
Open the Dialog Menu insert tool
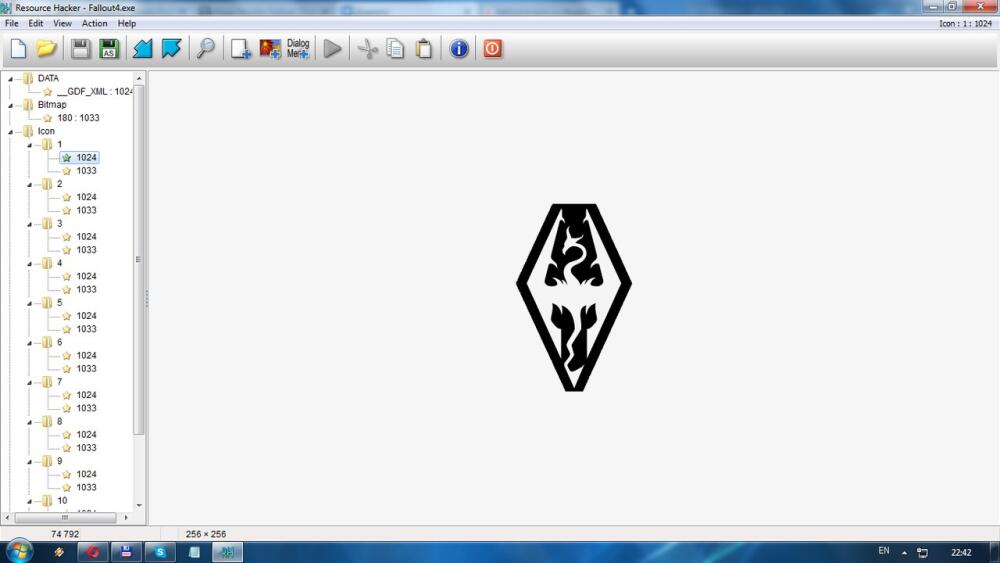pos(298,48)
